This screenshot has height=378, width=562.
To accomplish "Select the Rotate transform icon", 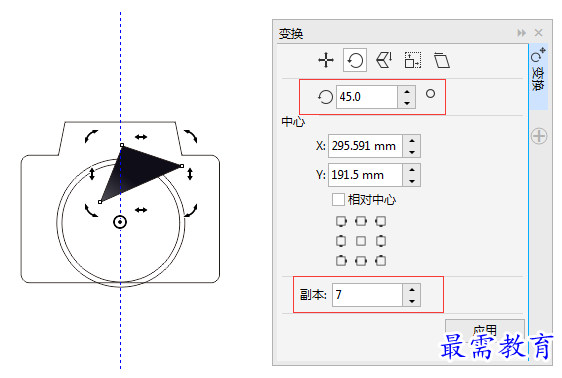I will pos(355,60).
